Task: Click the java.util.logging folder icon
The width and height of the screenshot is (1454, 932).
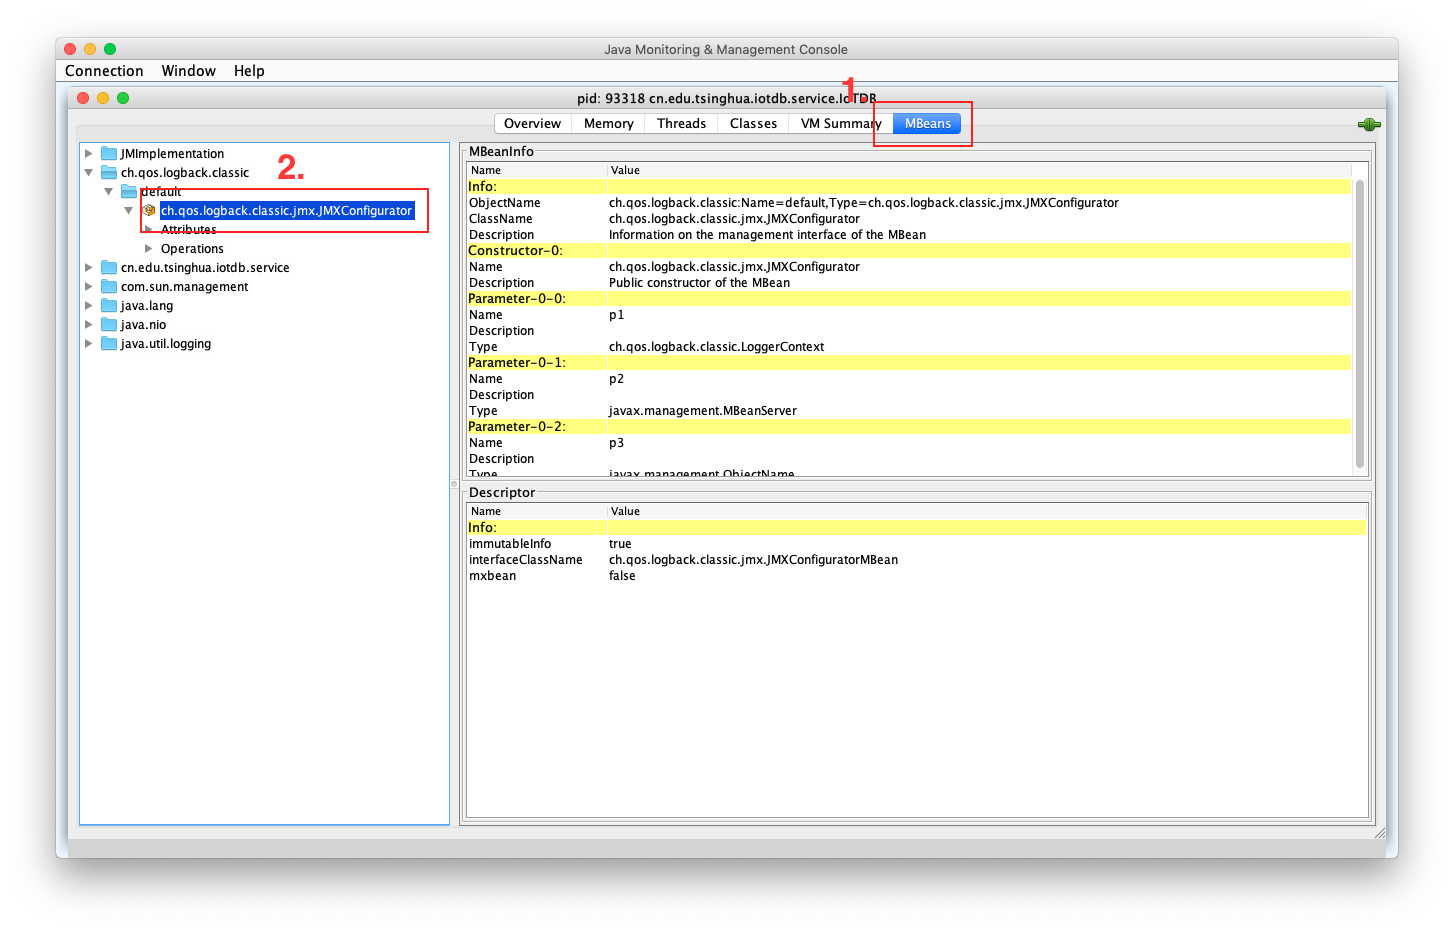Action: pos(109,344)
